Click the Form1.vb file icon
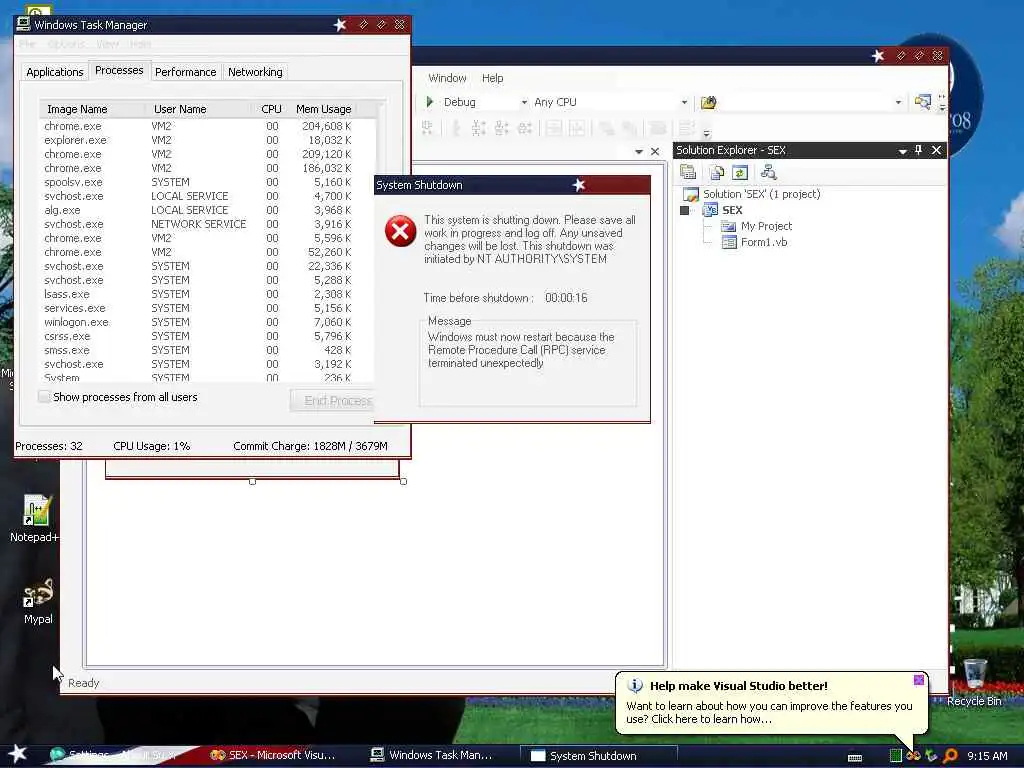 (729, 242)
